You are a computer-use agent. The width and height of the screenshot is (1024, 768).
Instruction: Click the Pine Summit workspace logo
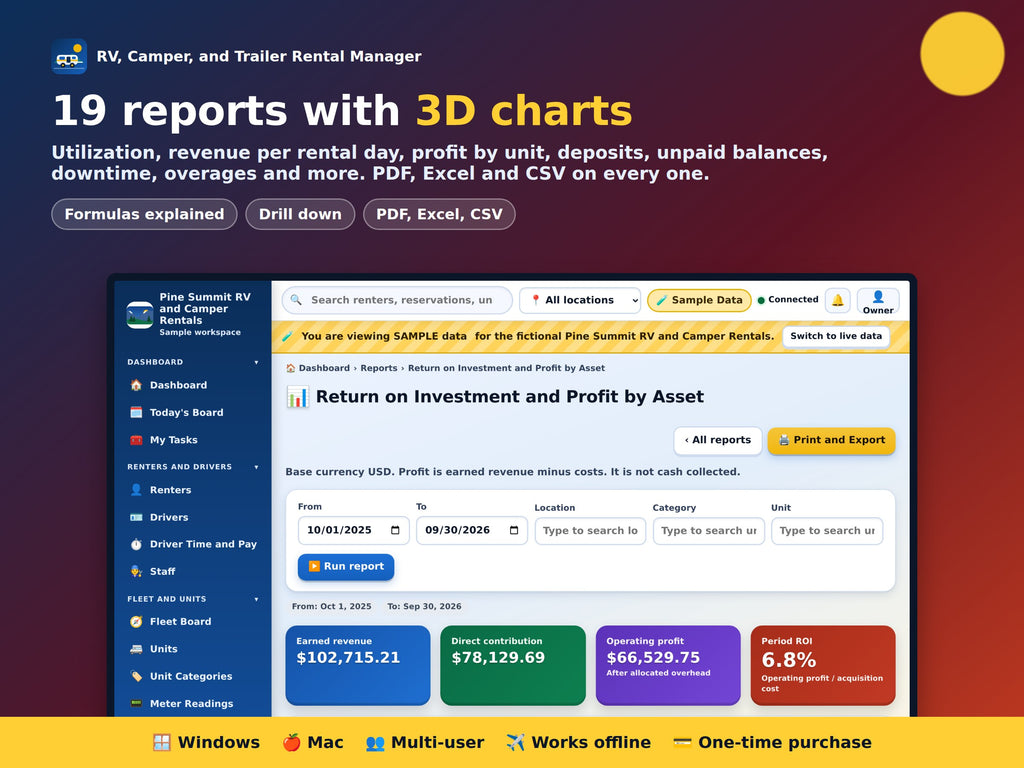coord(140,314)
